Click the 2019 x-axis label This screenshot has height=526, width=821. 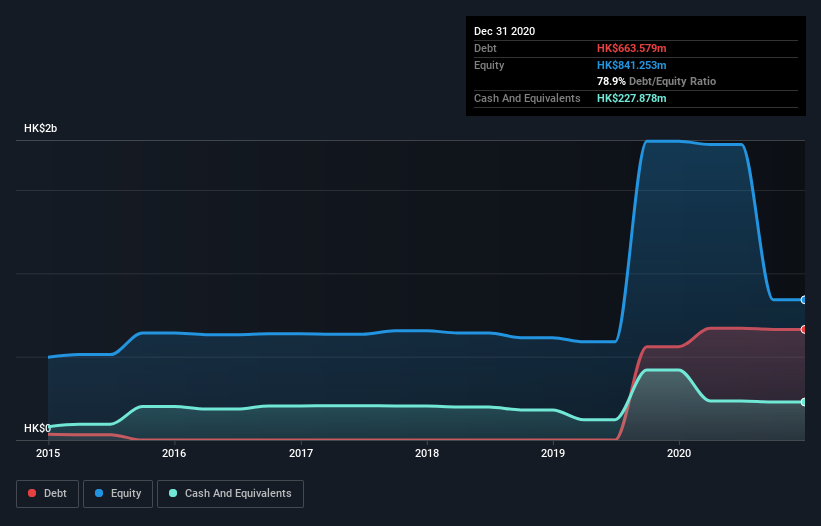553,453
